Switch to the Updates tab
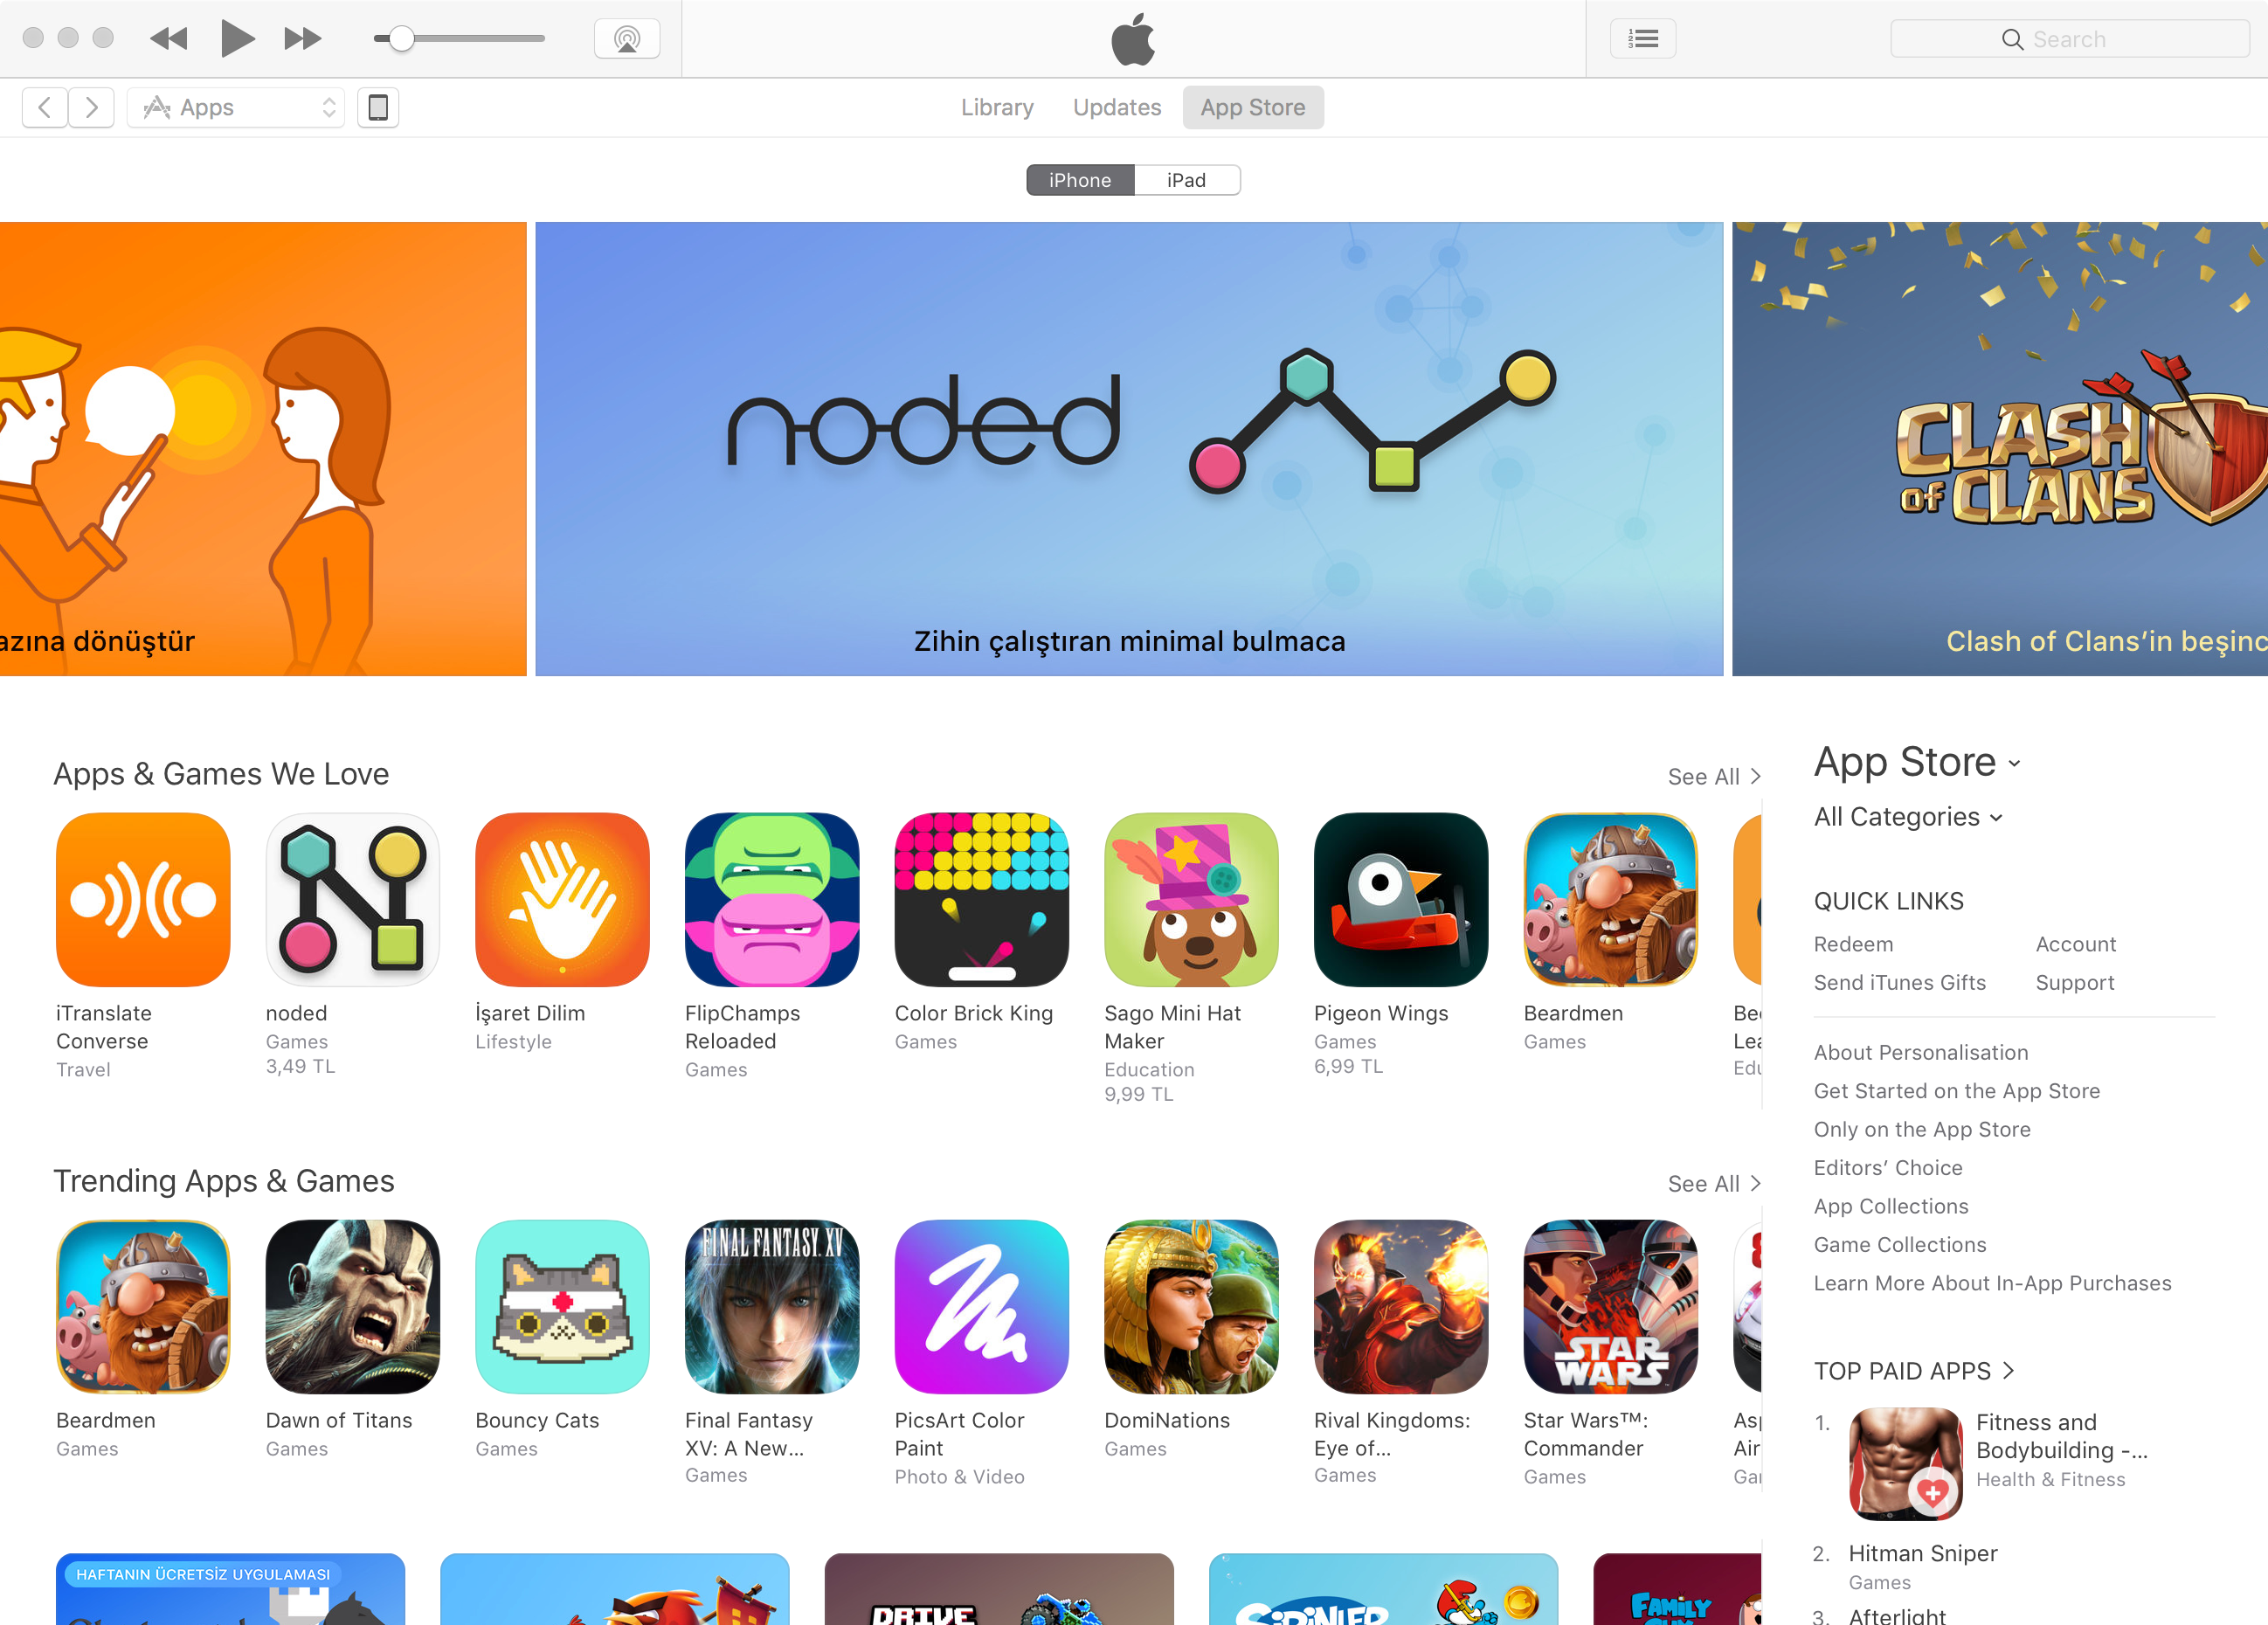The image size is (2268, 1625). pos(1117,107)
